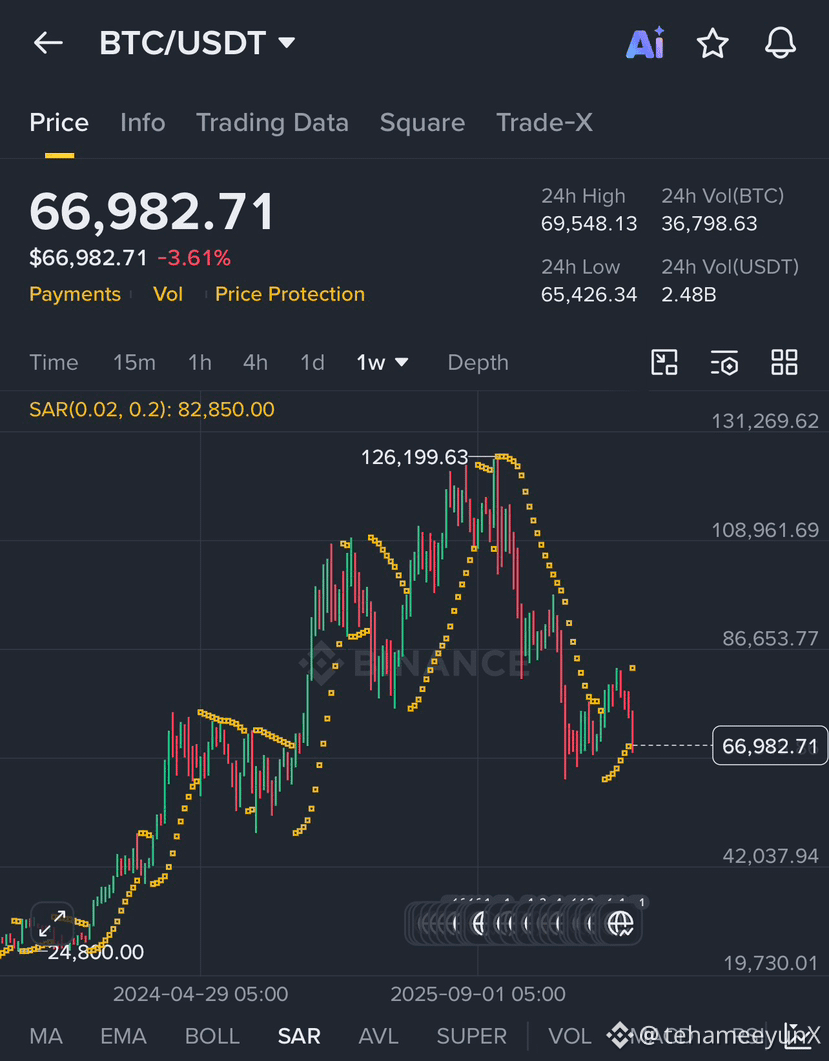Click the 24h Vol(USDT) value 2.48B

689,295
